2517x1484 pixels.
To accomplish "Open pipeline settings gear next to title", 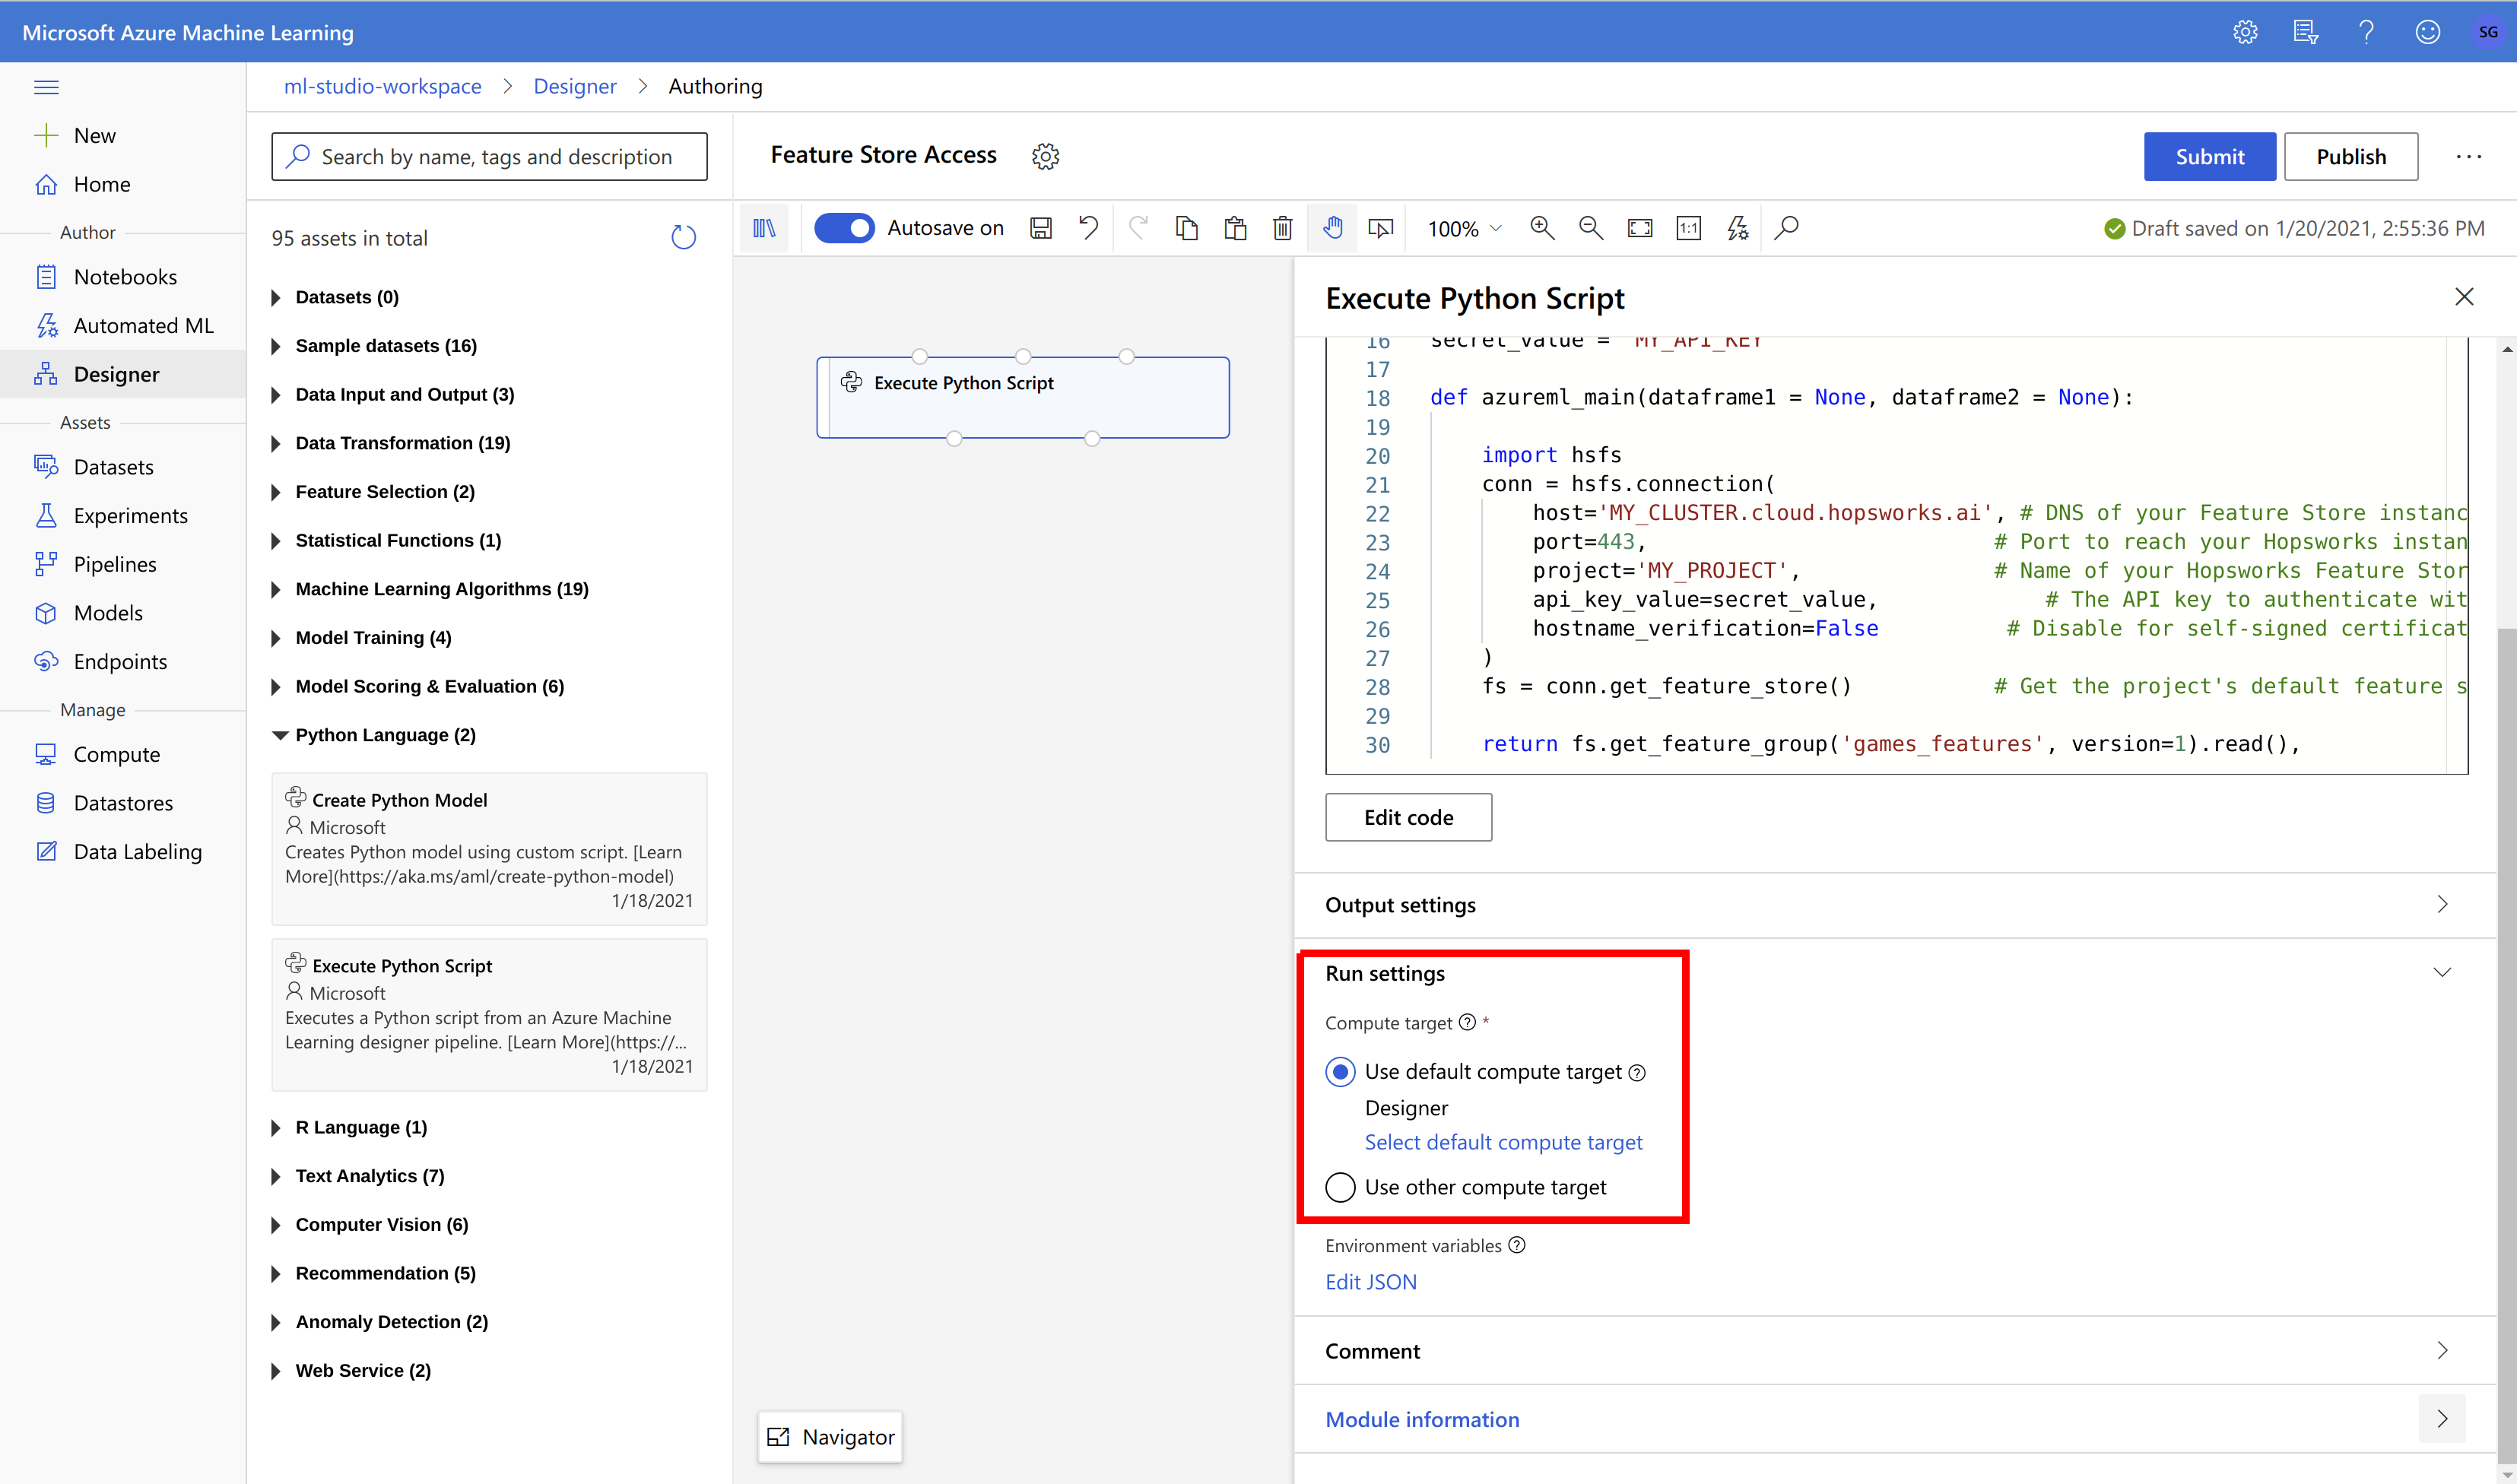I will (1045, 156).
